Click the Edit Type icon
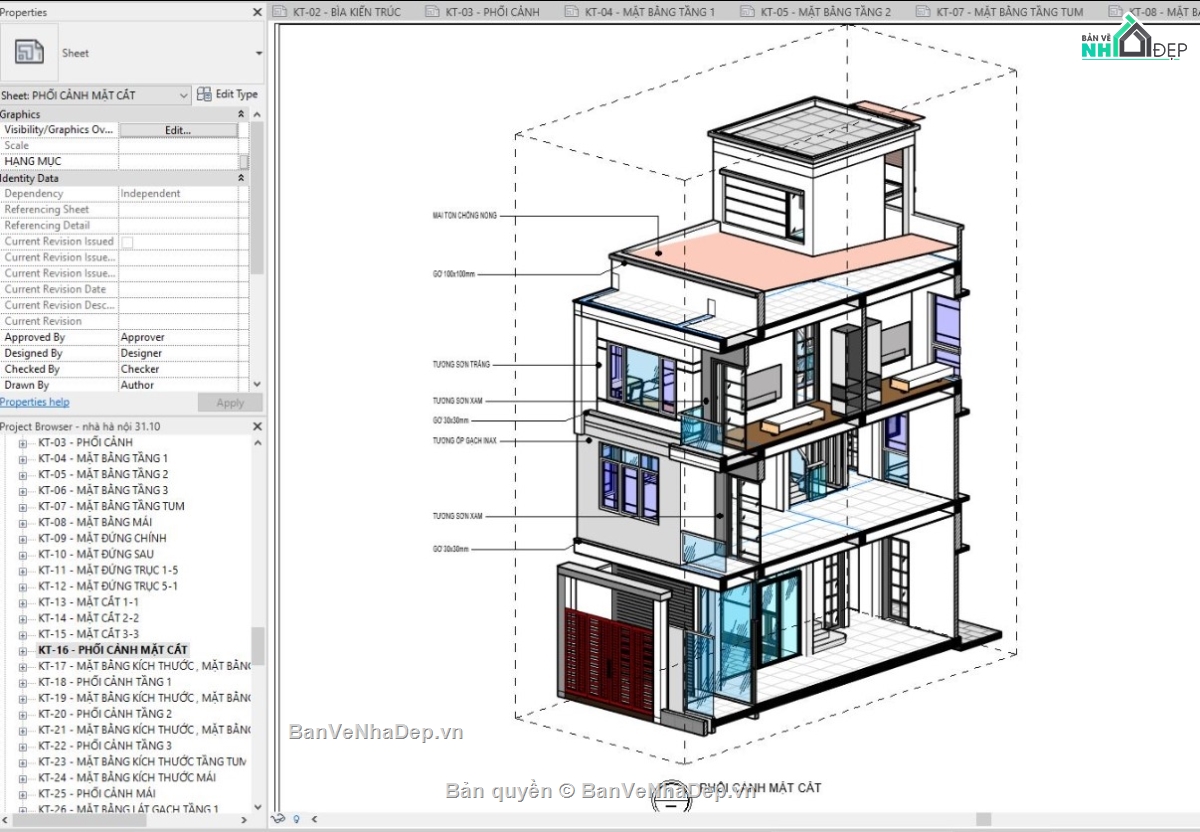This screenshot has width=1200, height=832. point(204,94)
